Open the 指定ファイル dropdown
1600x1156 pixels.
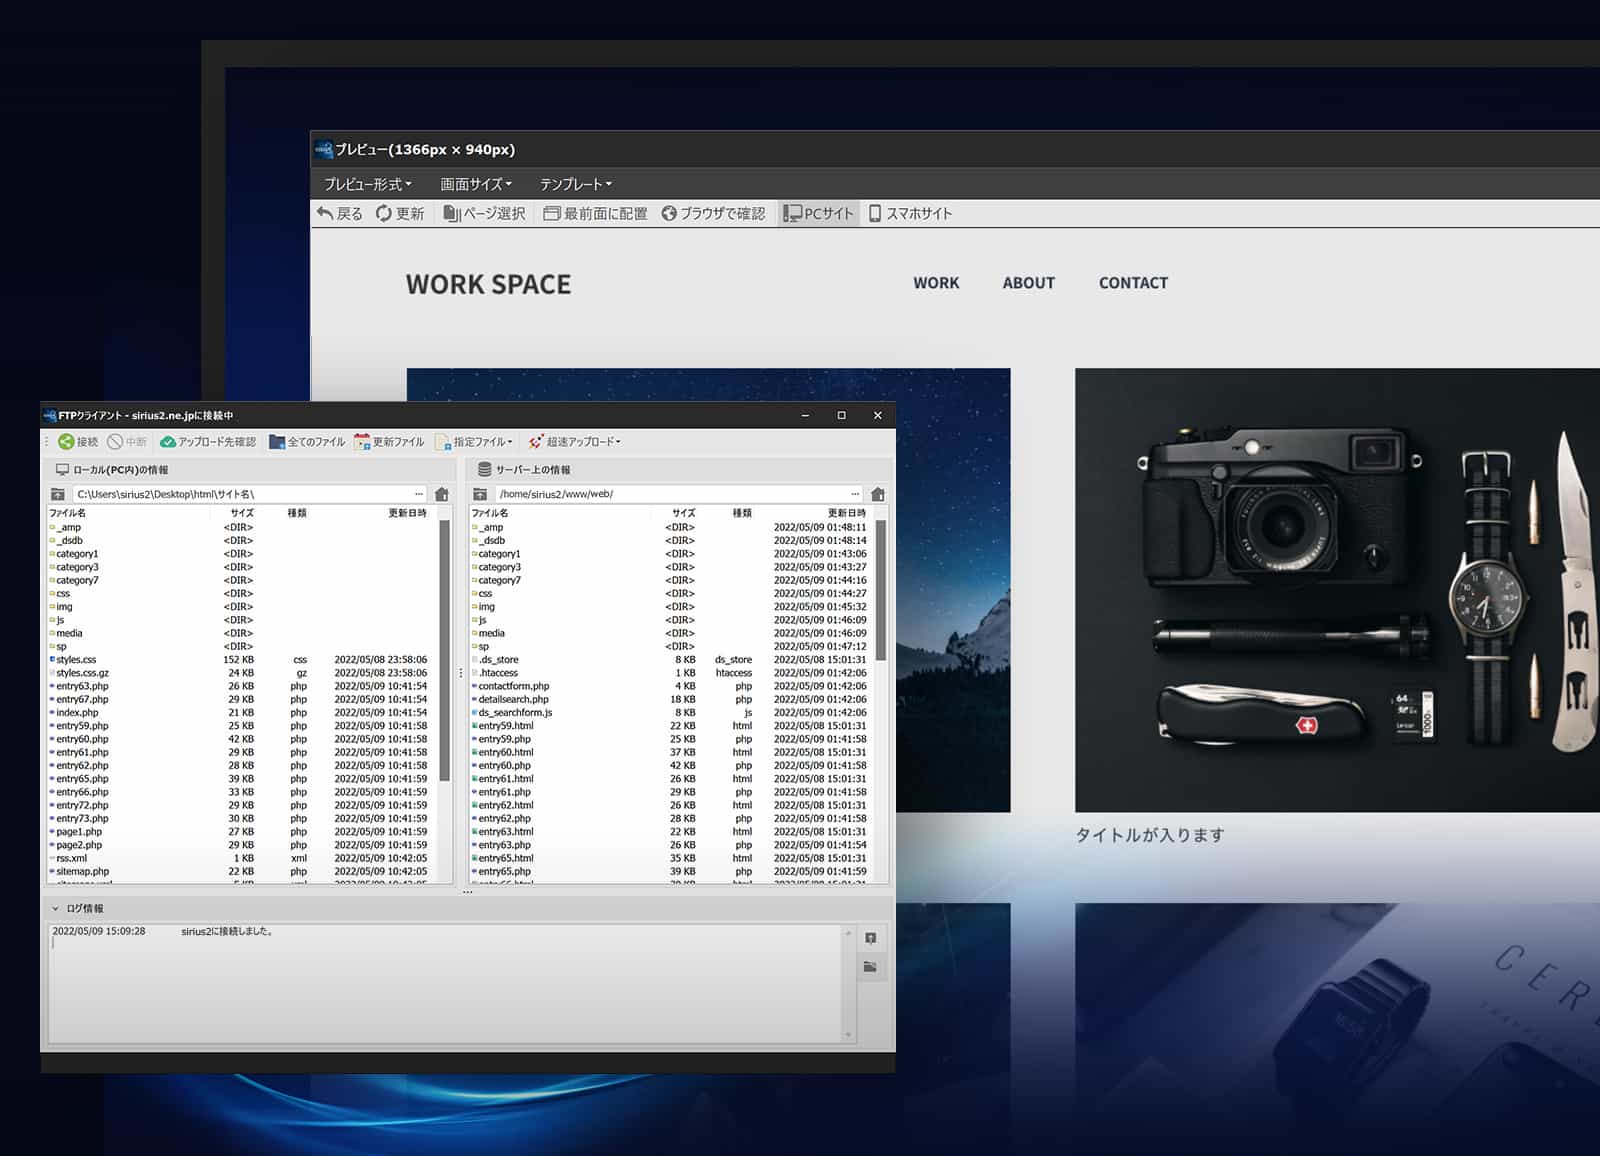tap(474, 442)
